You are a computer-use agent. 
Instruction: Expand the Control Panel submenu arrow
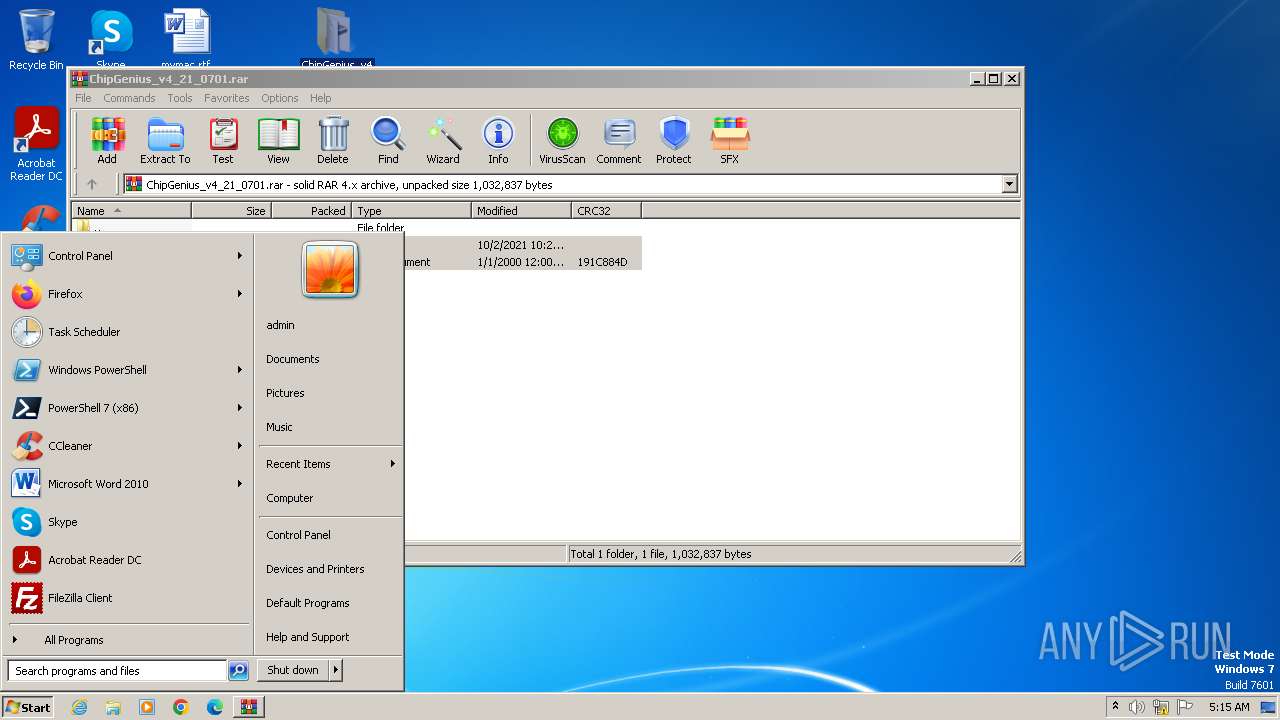click(x=240, y=256)
